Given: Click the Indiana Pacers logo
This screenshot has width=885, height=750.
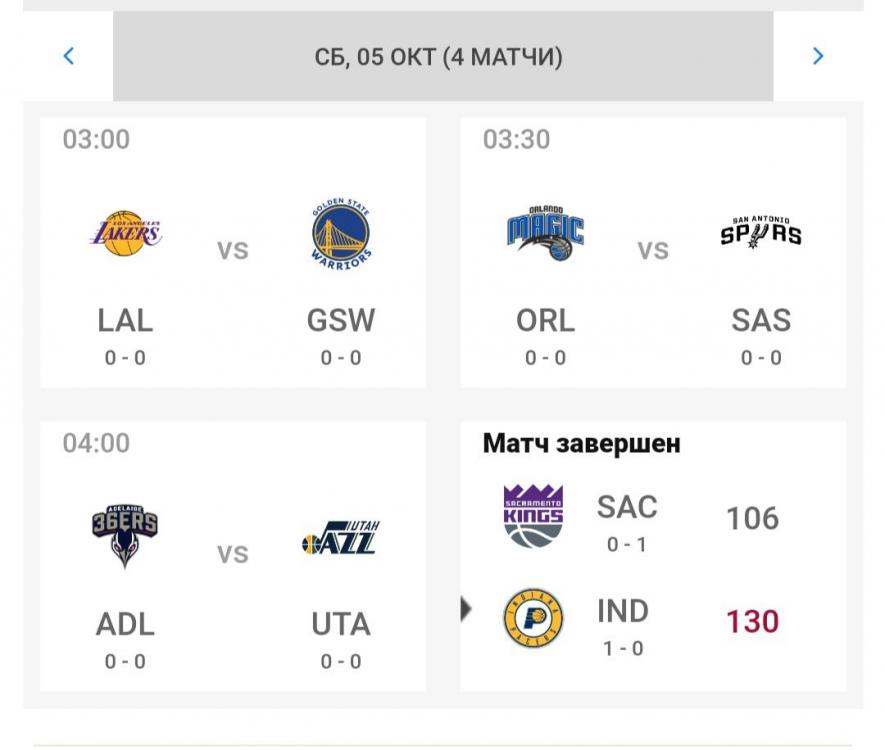Looking at the screenshot, I should [533, 619].
